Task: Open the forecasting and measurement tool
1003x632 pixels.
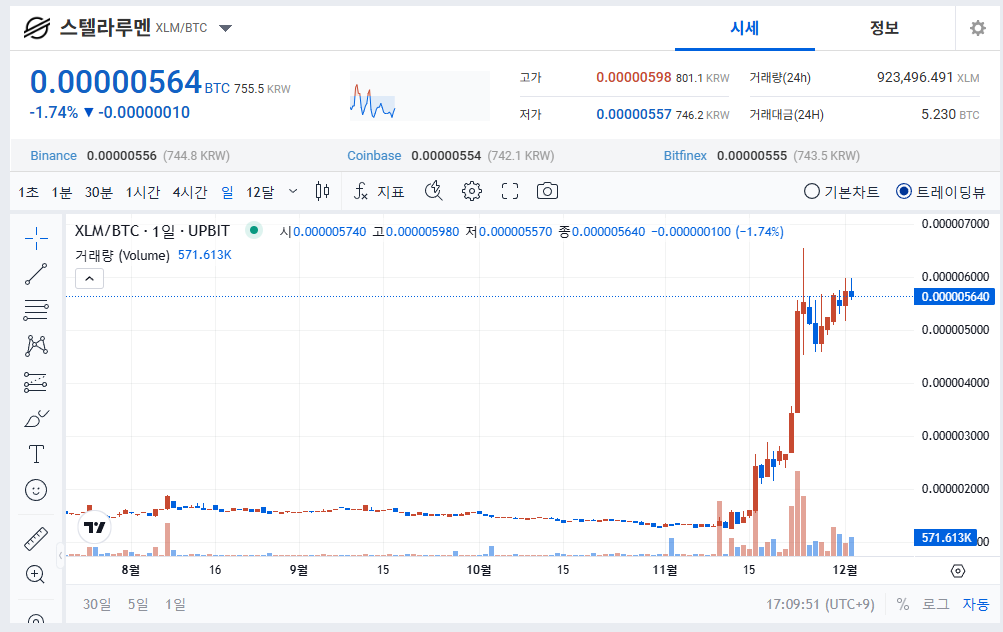Action: click(x=36, y=382)
